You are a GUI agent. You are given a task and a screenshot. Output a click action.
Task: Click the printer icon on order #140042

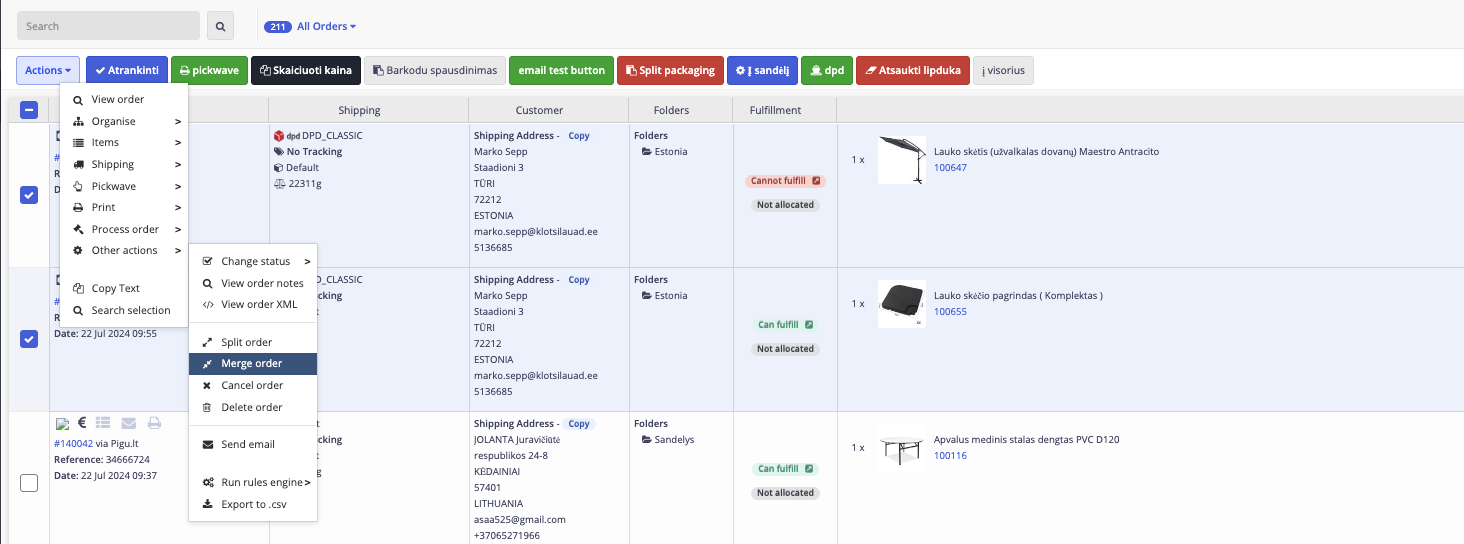pyautogui.click(x=154, y=423)
